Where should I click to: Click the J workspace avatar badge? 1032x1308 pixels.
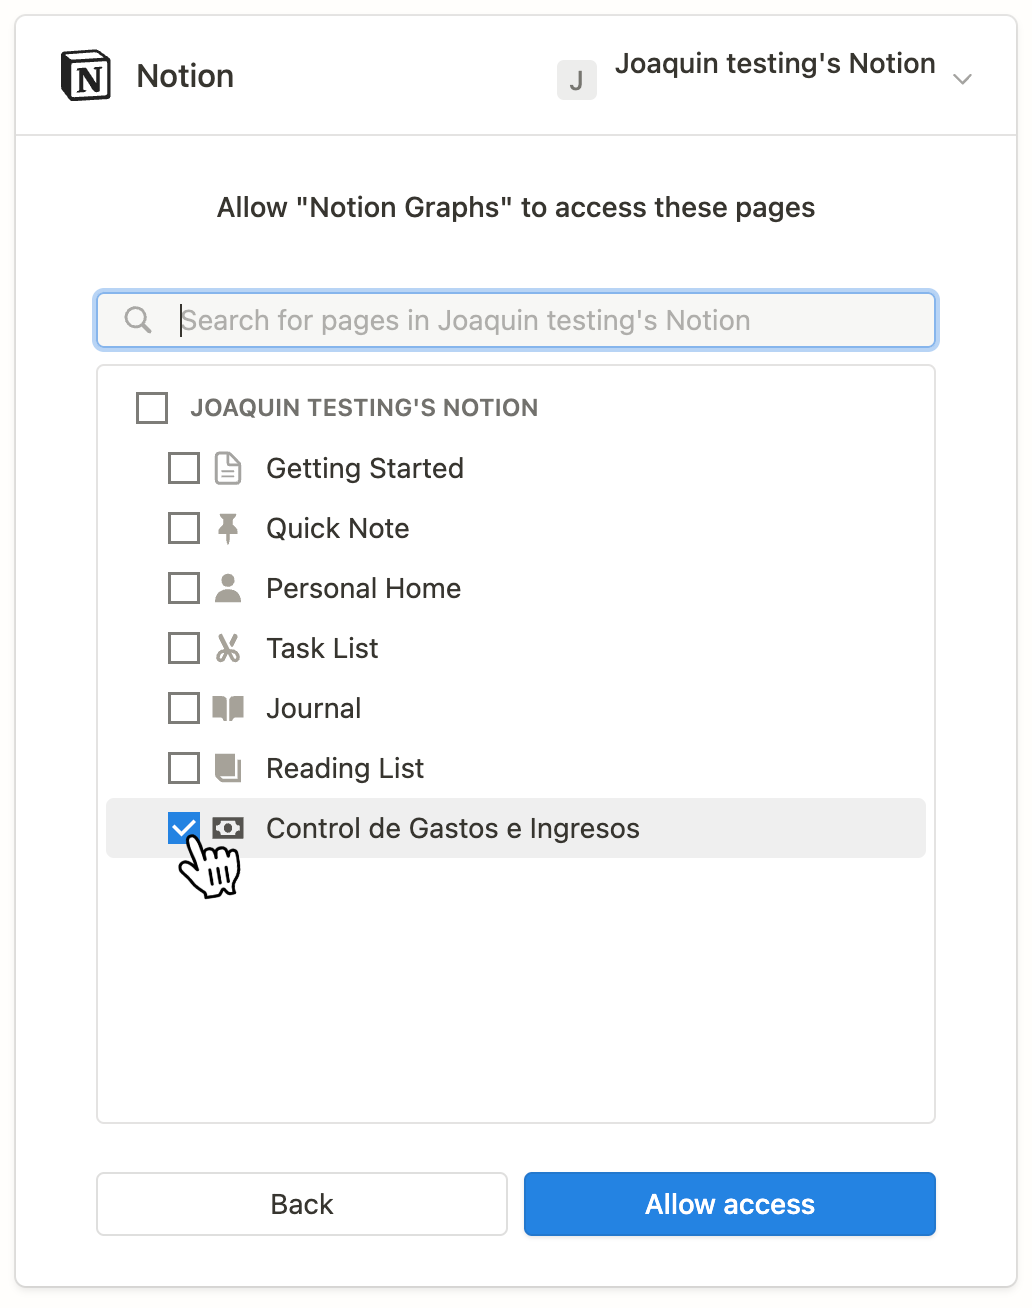coord(576,80)
